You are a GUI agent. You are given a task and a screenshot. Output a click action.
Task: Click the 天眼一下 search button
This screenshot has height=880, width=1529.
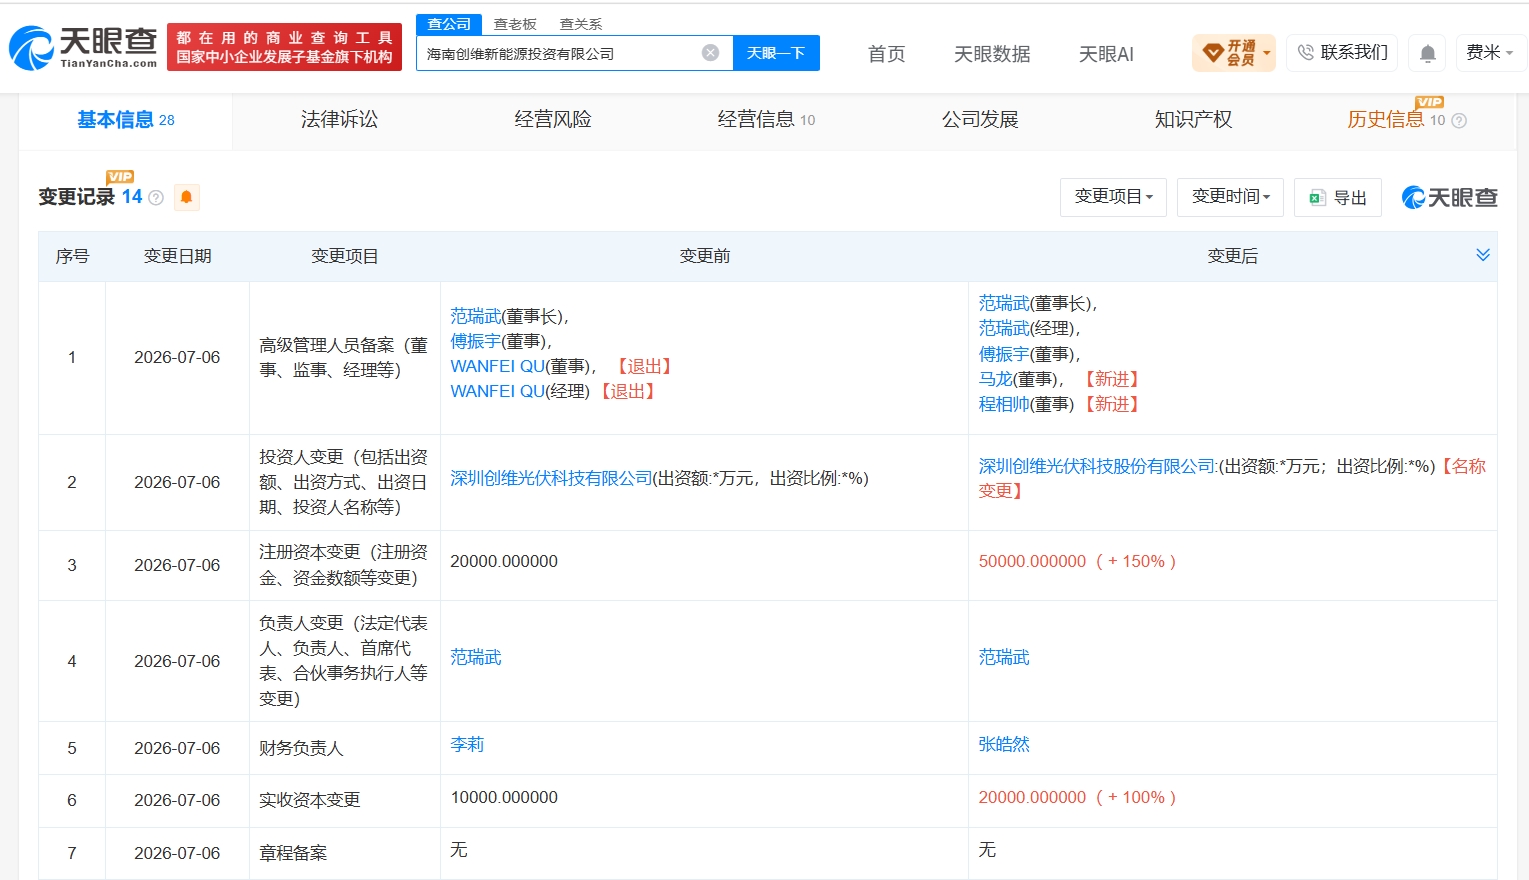(x=776, y=53)
